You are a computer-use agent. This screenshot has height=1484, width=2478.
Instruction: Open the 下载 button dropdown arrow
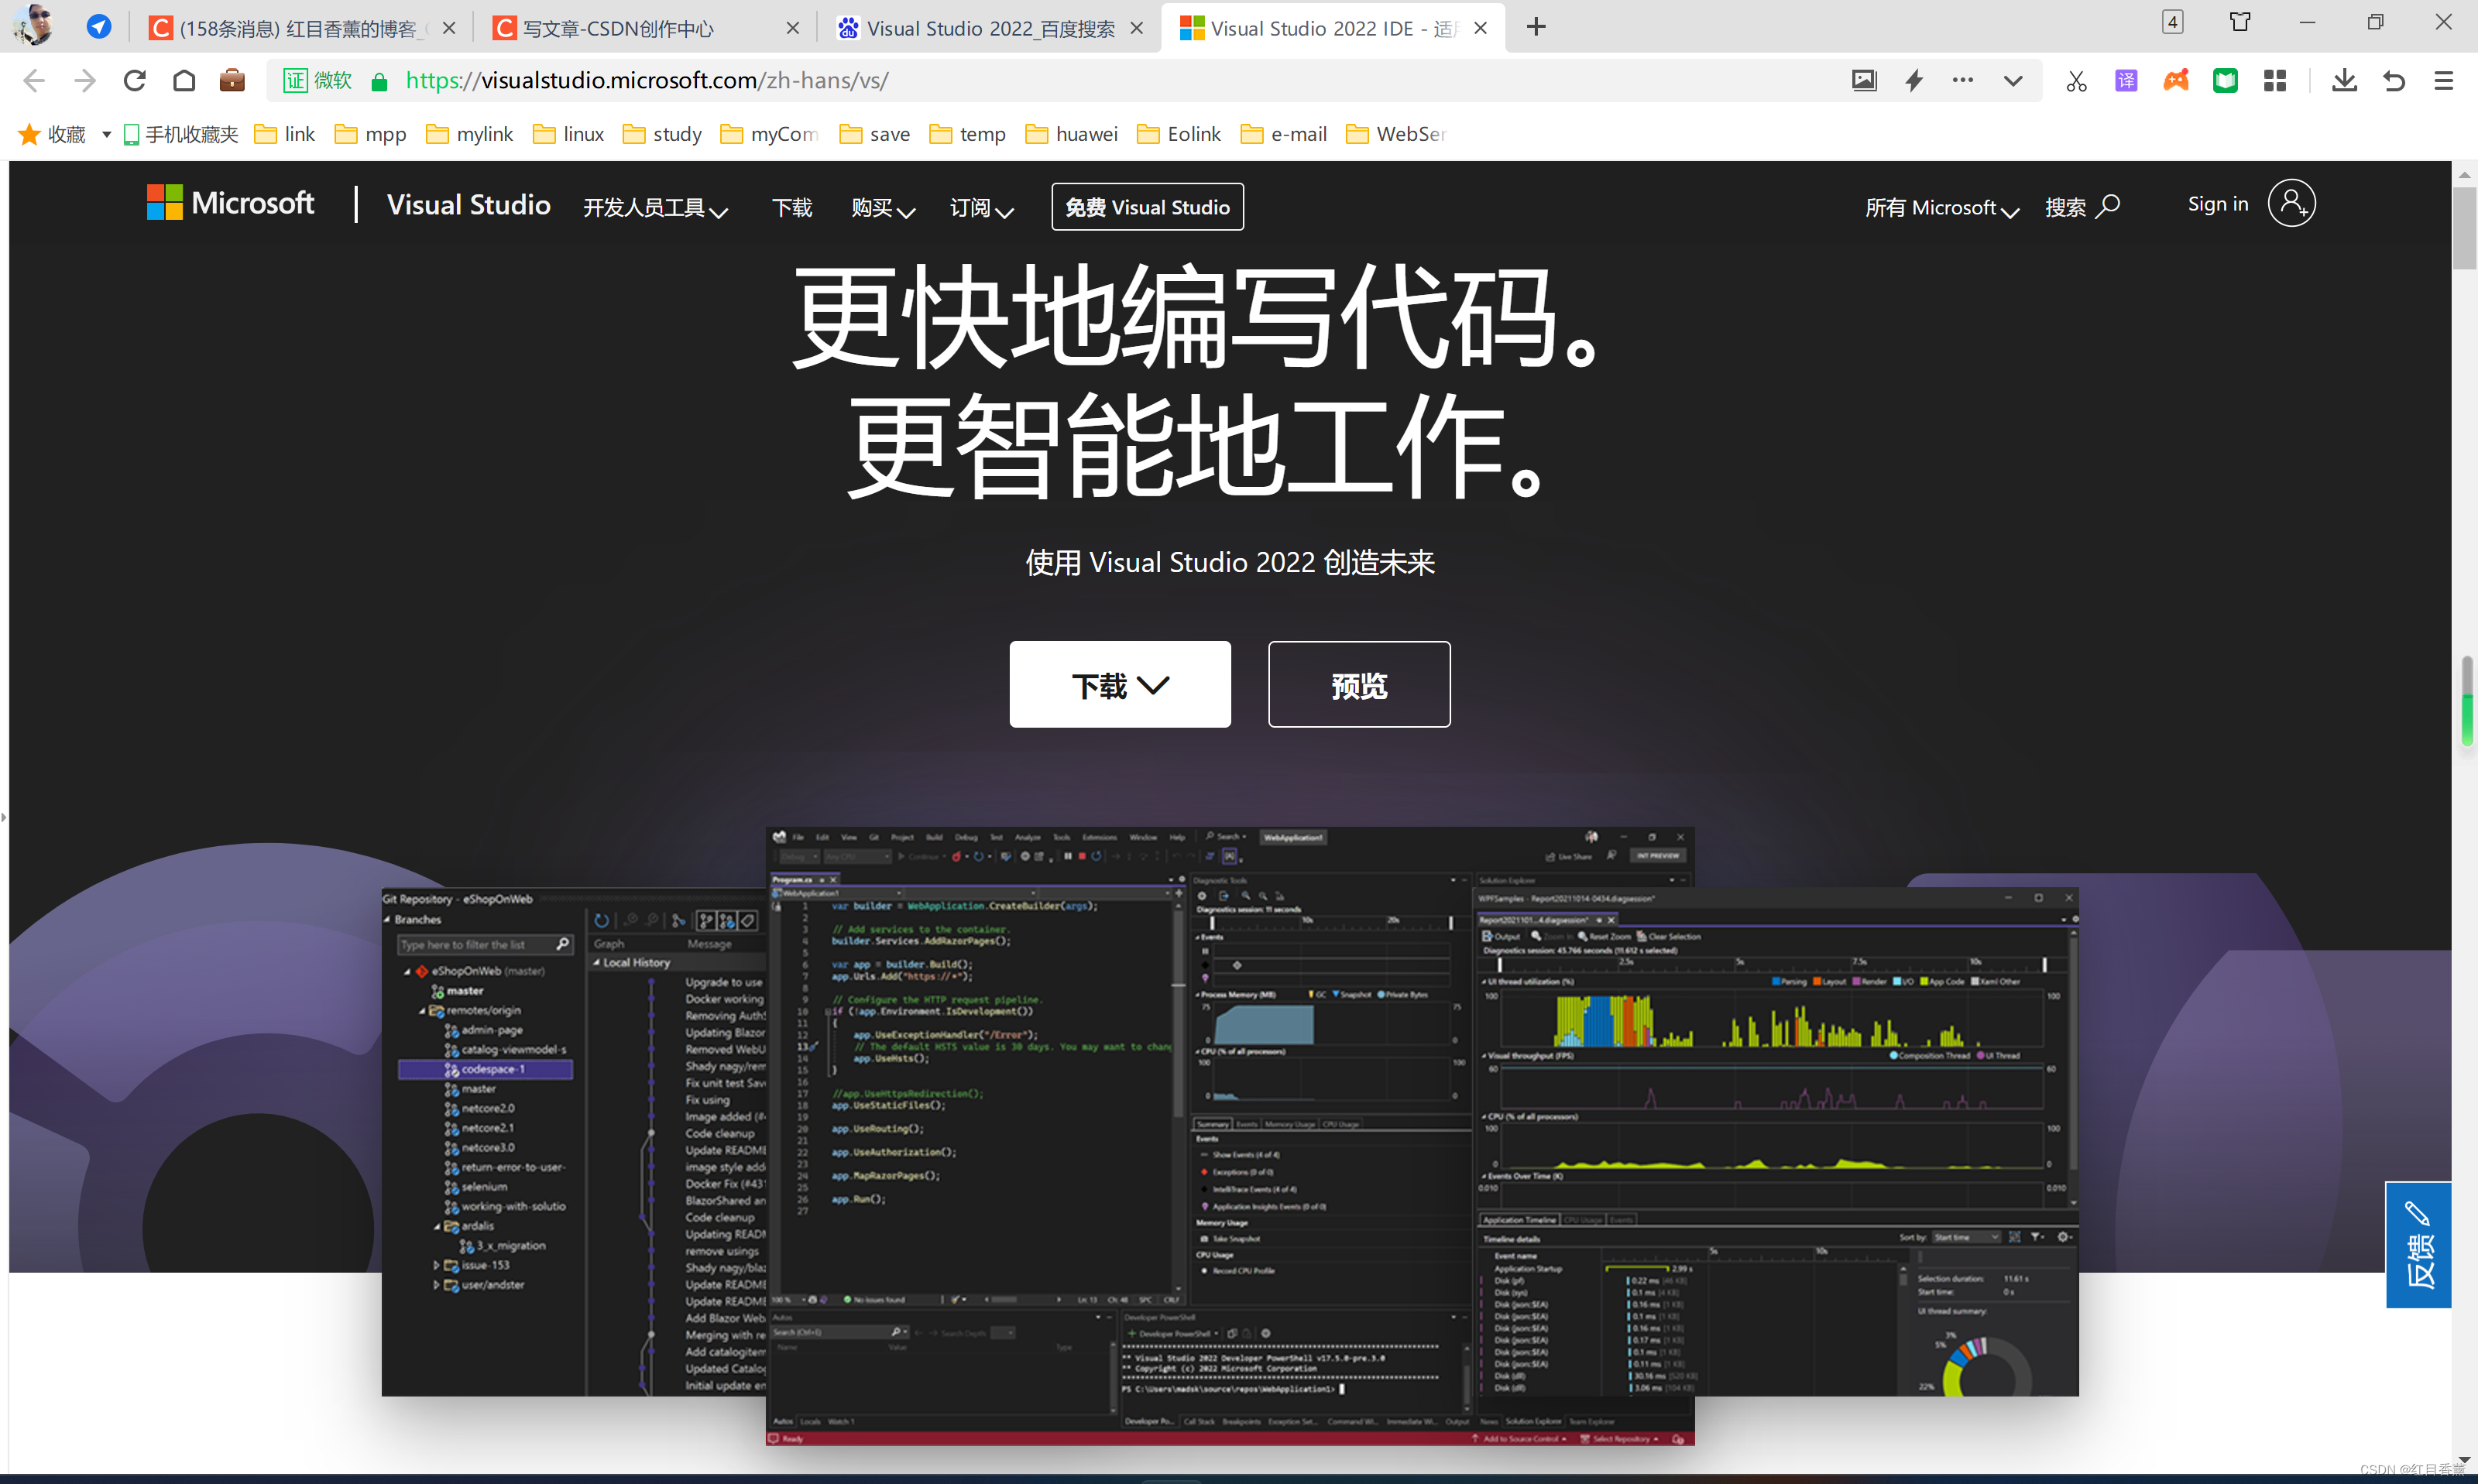point(1156,685)
